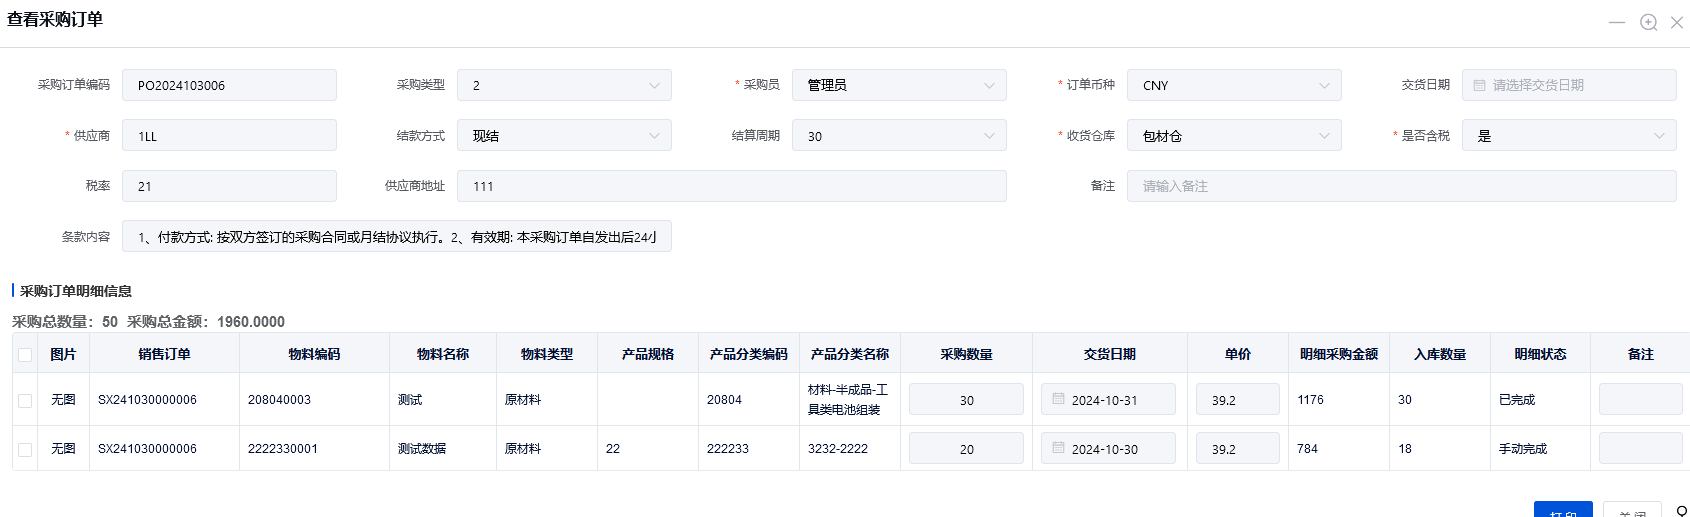Click the 关闭 button at bottom

point(1632,510)
